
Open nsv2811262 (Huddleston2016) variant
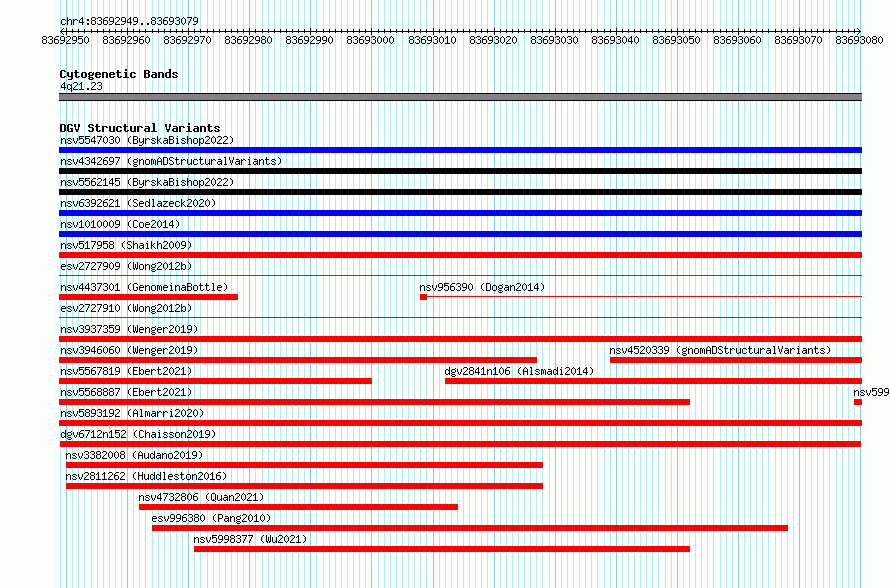(x=146, y=476)
